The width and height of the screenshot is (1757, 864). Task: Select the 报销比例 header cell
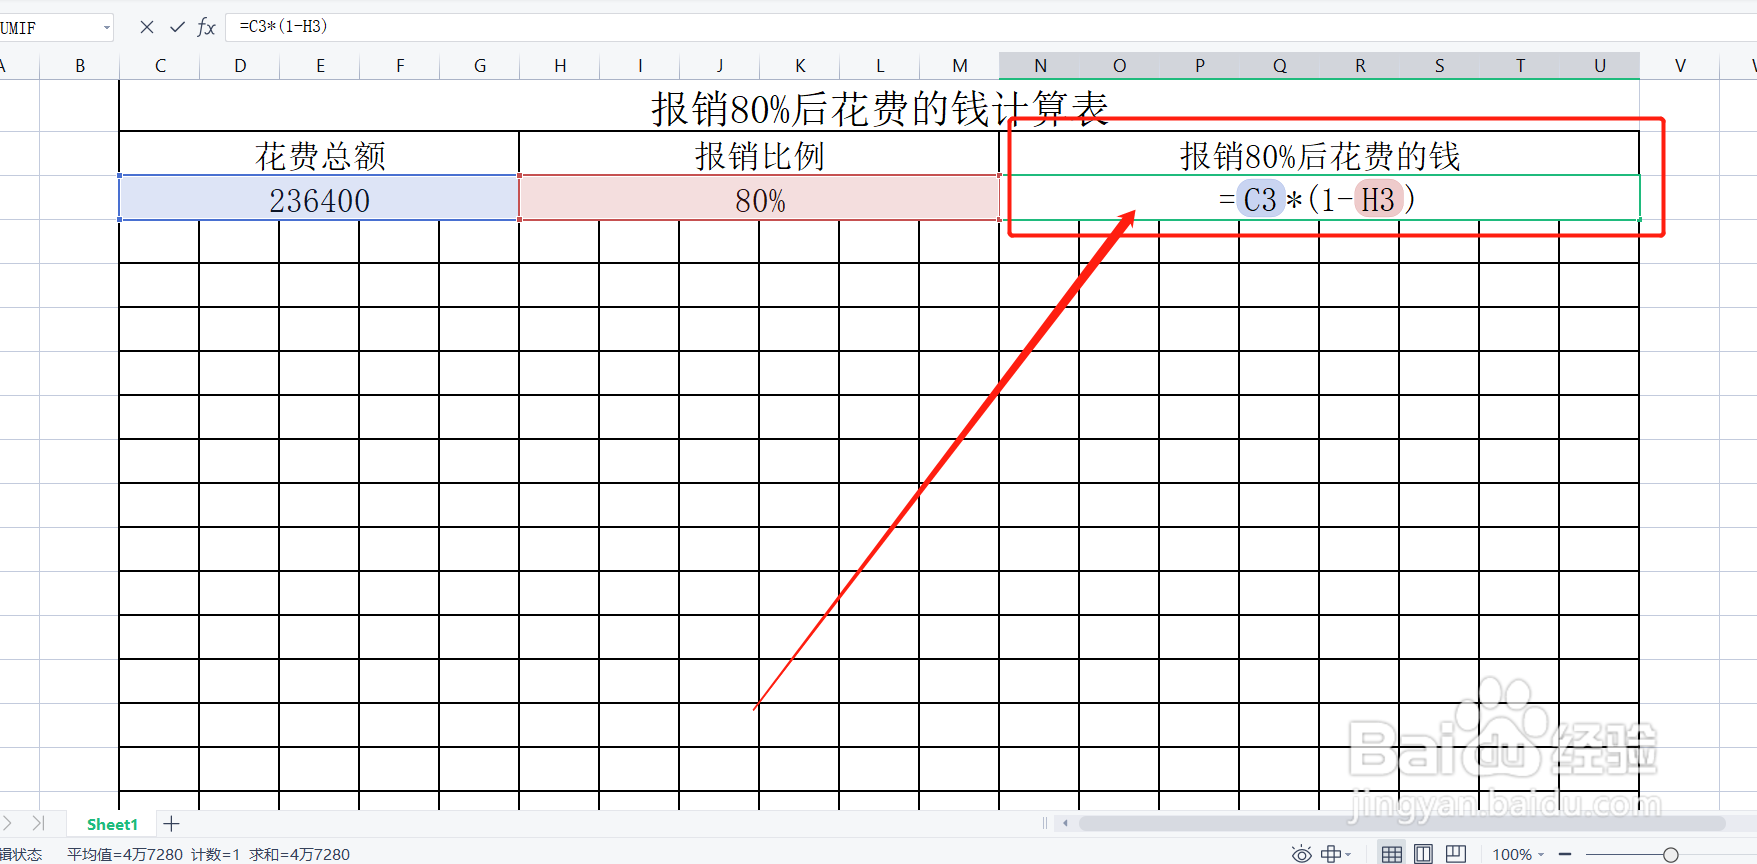point(760,155)
